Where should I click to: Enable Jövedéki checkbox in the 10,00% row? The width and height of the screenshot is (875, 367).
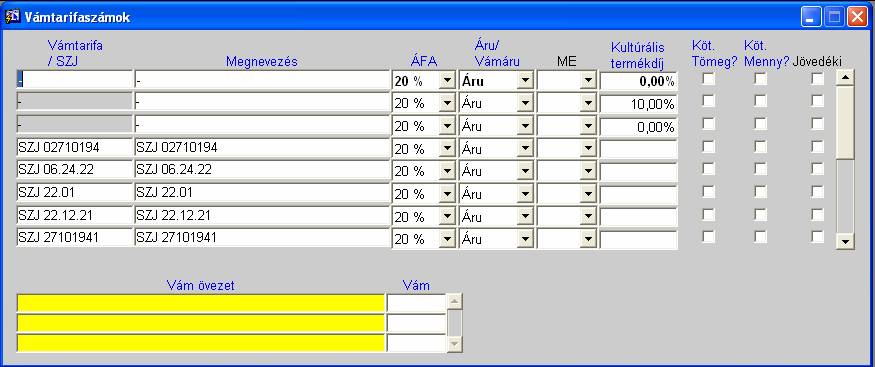818,102
